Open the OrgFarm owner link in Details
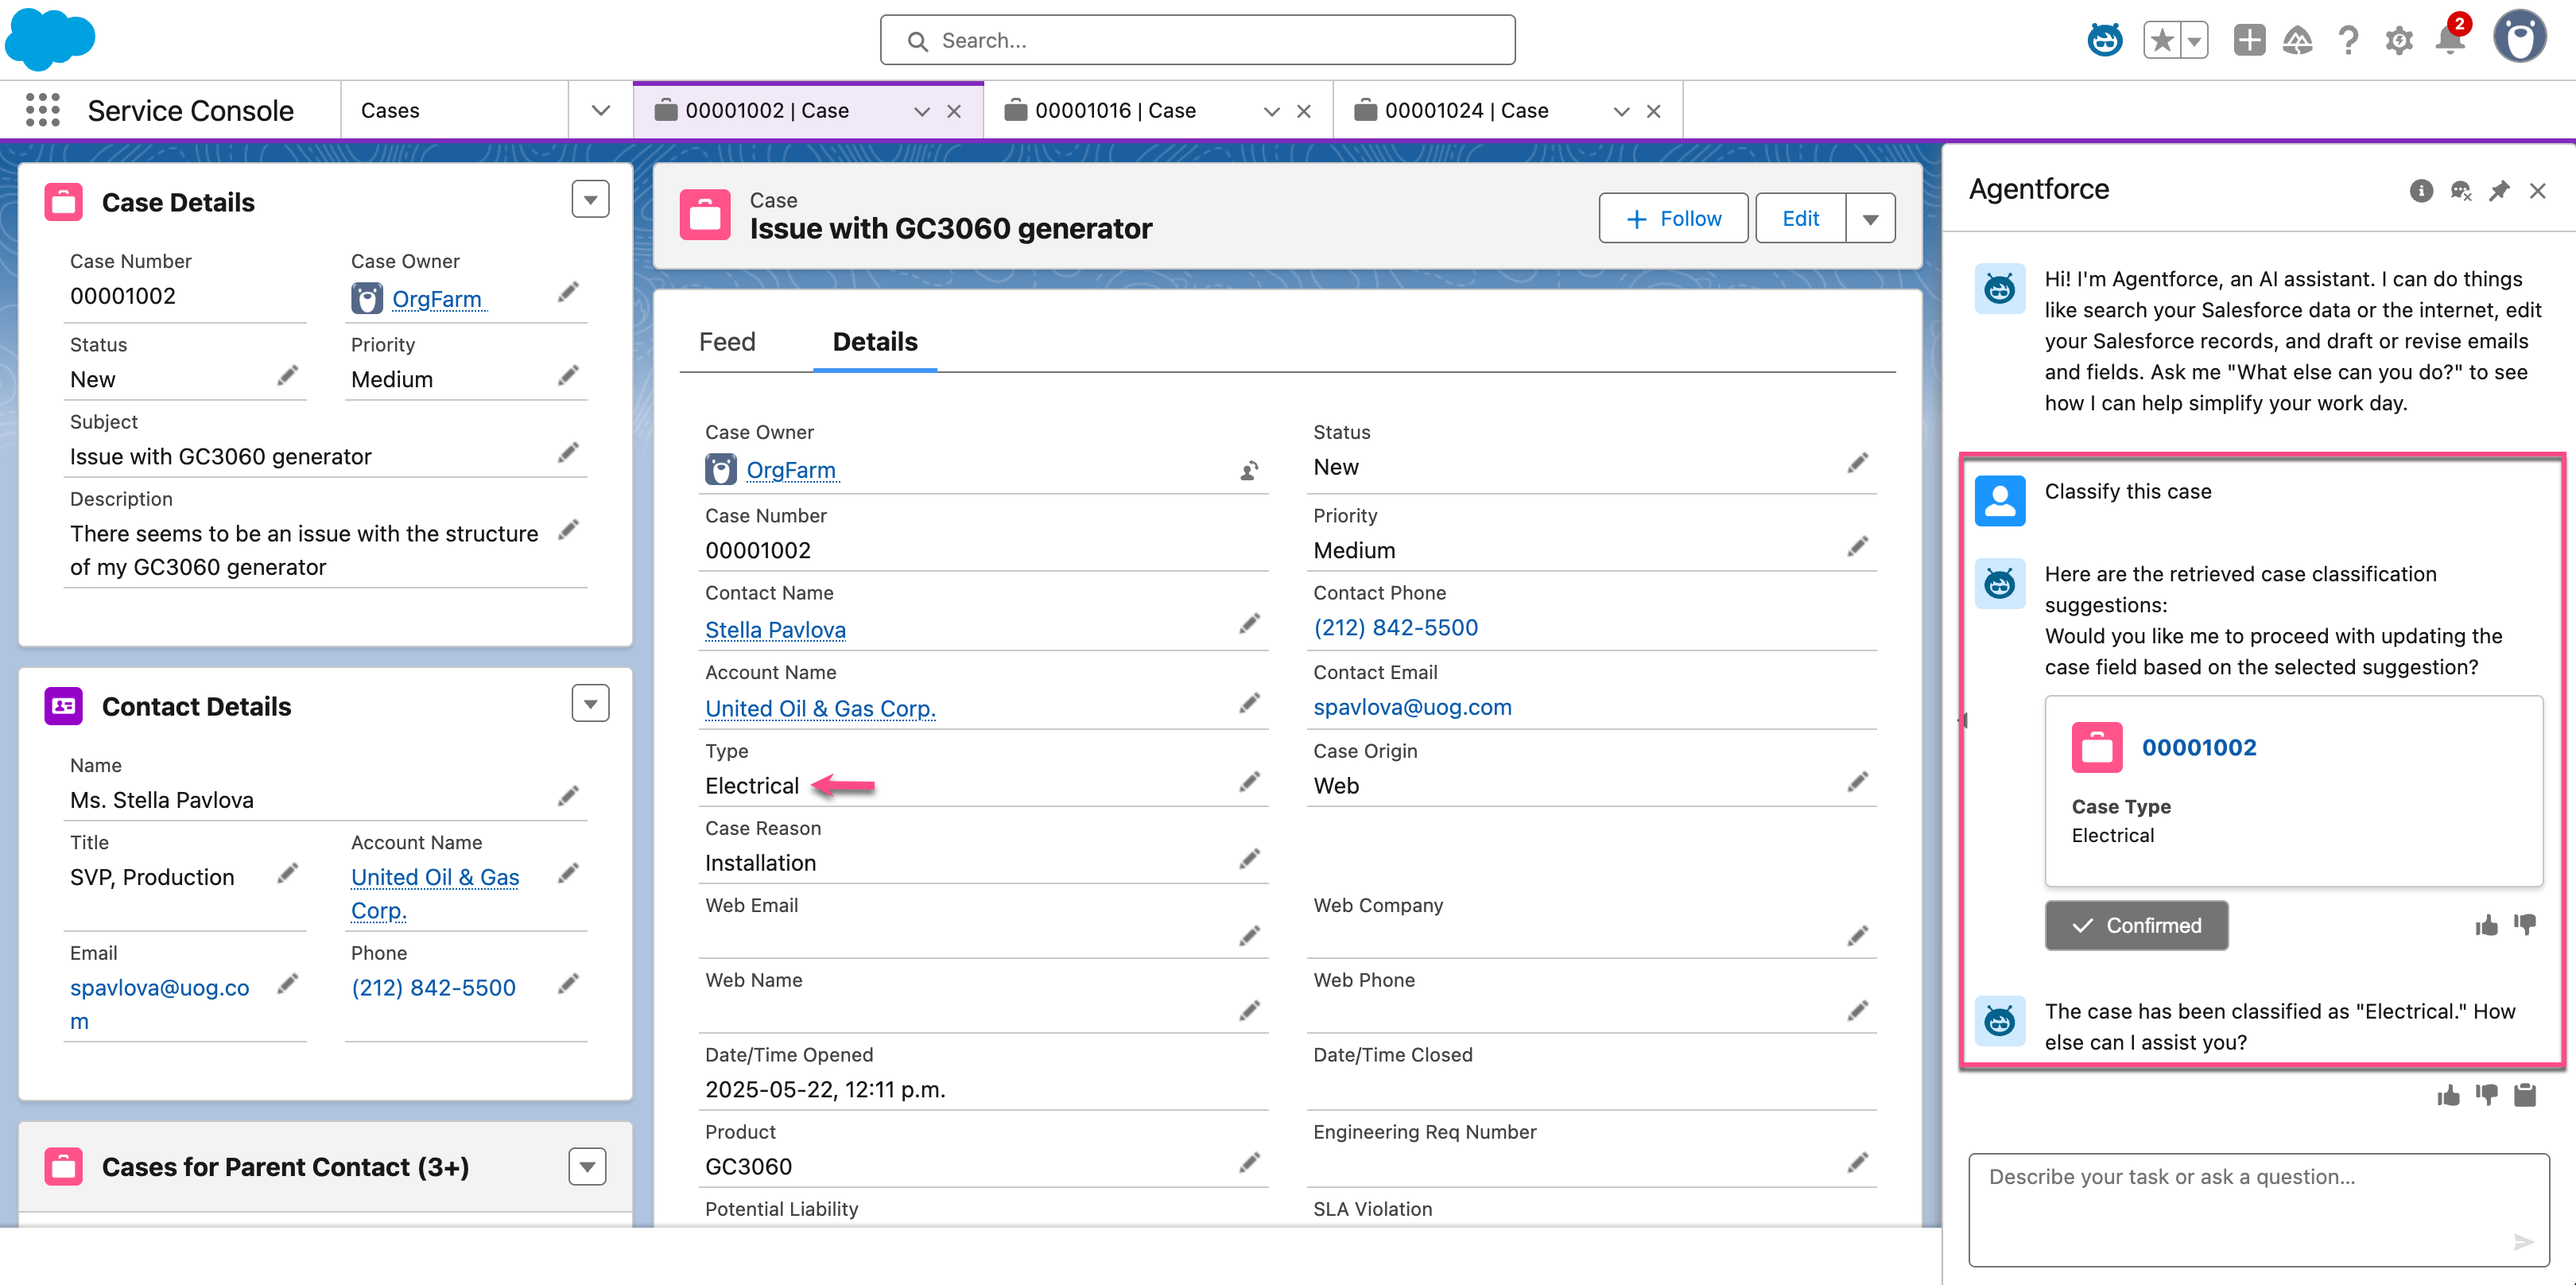 coord(791,469)
